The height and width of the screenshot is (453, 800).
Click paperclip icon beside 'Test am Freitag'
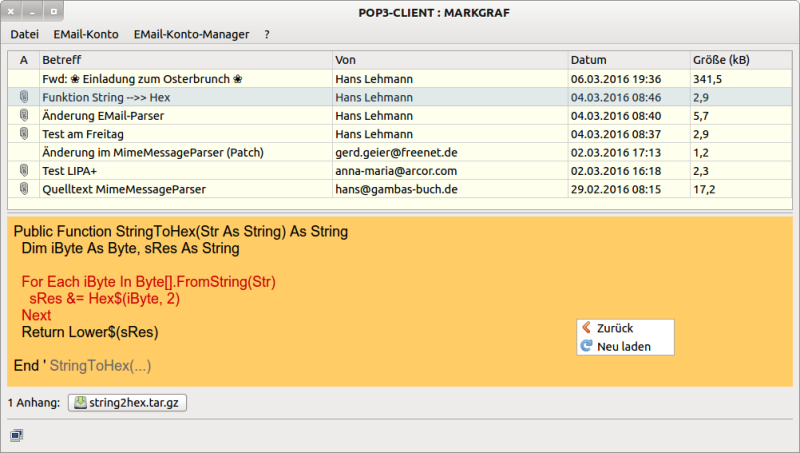(x=24, y=134)
